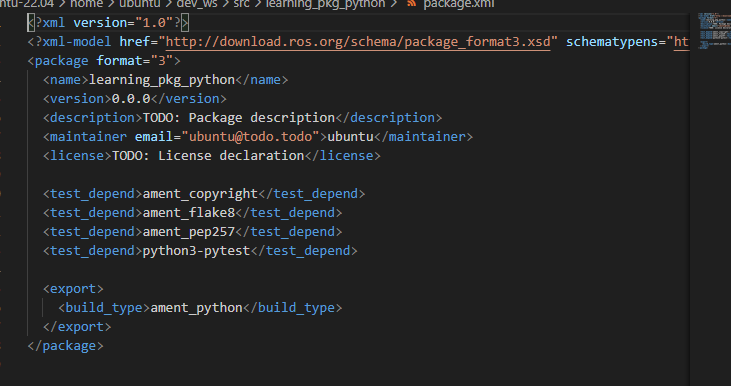Viewport: 731px width, 386px height.
Task: Click the ament_copyright dependency text
Action: (x=200, y=194)
